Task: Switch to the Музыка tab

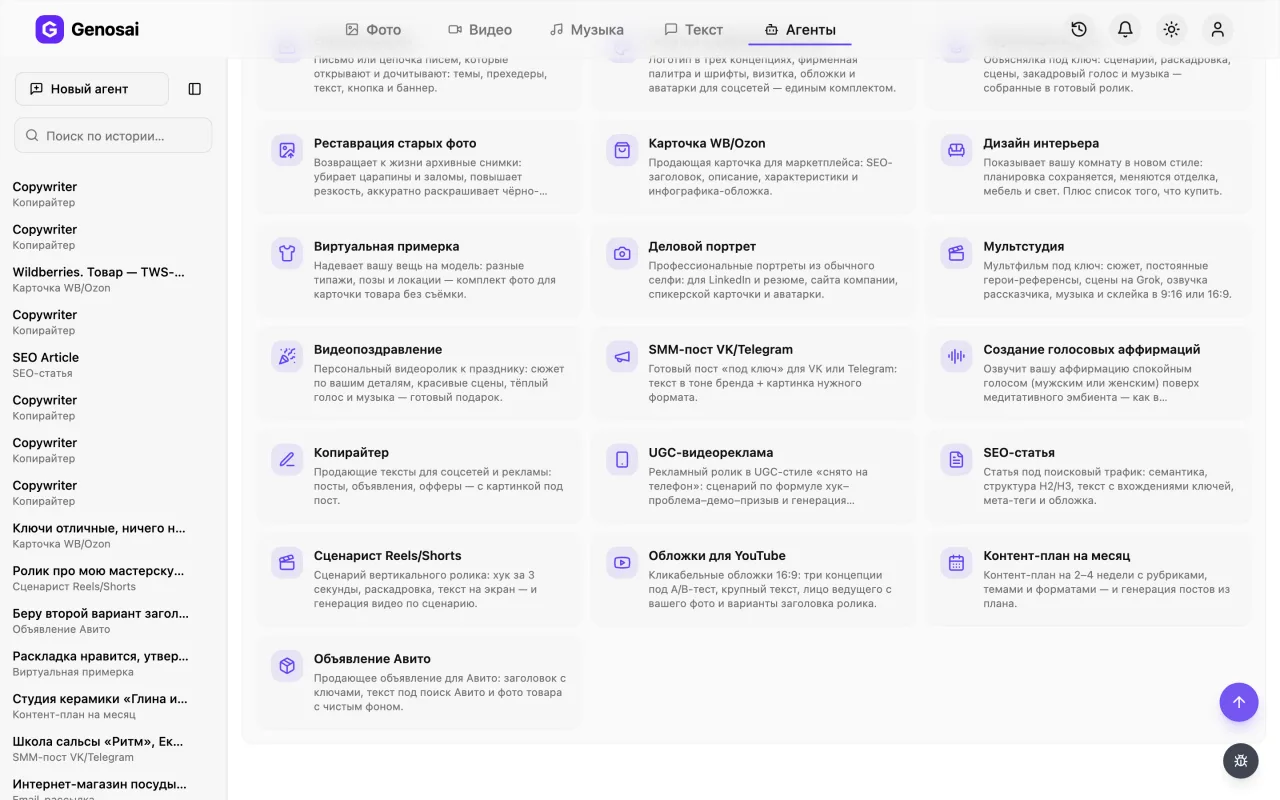Action: tap(587, 30)
